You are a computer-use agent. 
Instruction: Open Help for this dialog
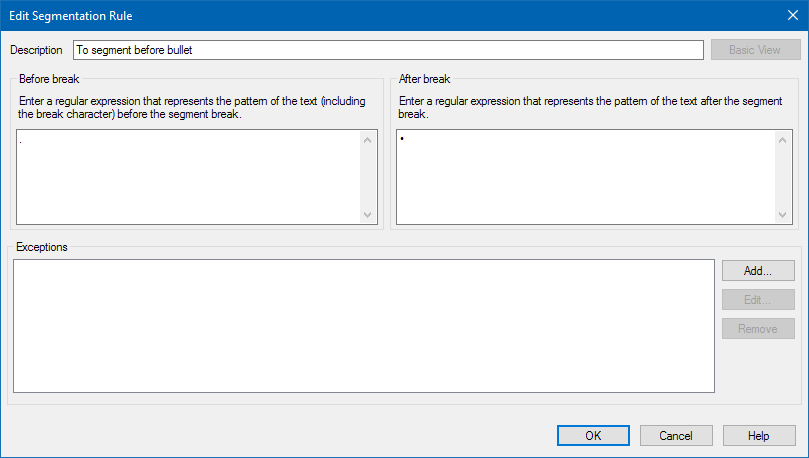click(x=759, y=436)
